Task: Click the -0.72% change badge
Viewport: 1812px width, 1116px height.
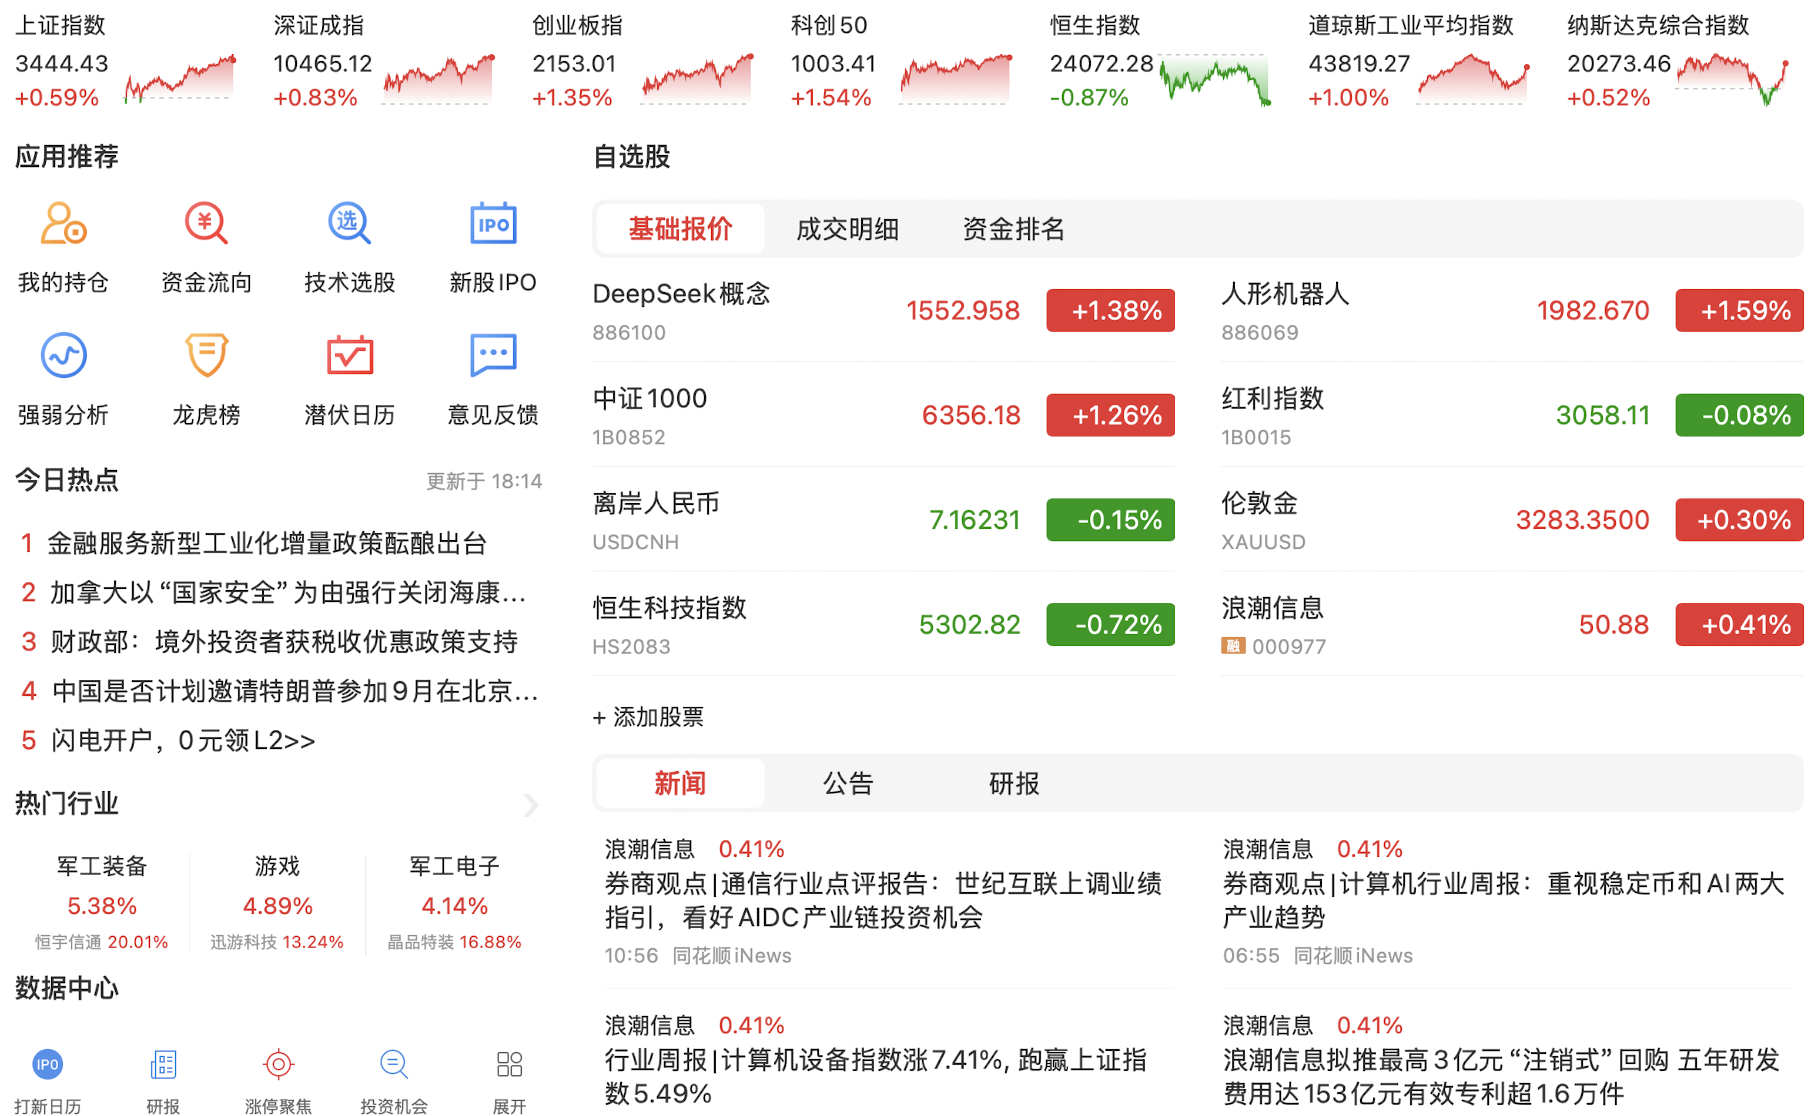Action: tap(1110, 625)
